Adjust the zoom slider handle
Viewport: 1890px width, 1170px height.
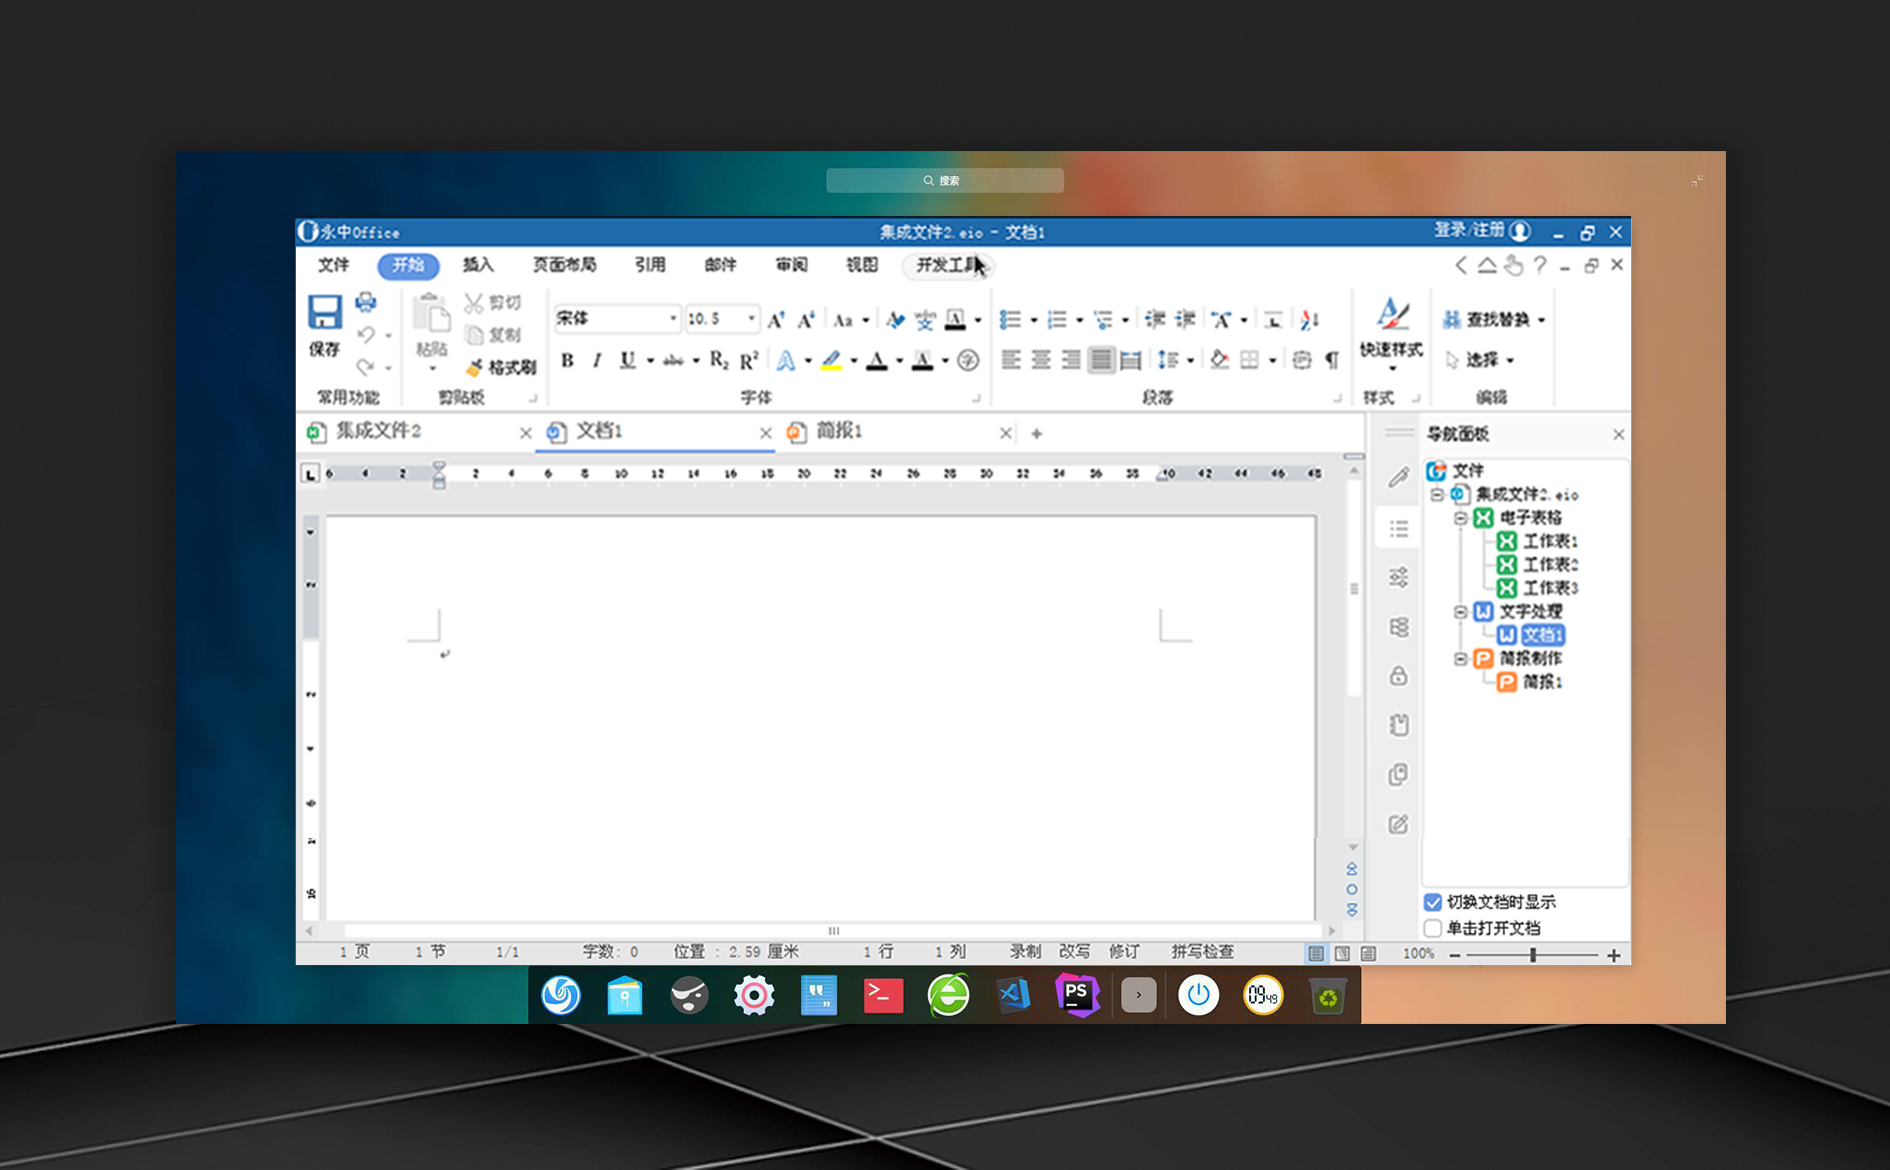click(x=1532, y=955)
